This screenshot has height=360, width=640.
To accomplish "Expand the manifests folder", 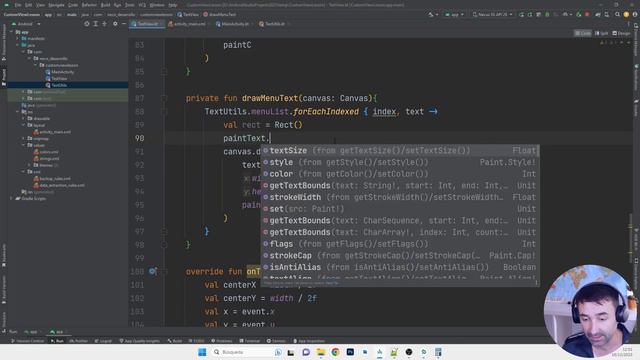I will (18, 38).
